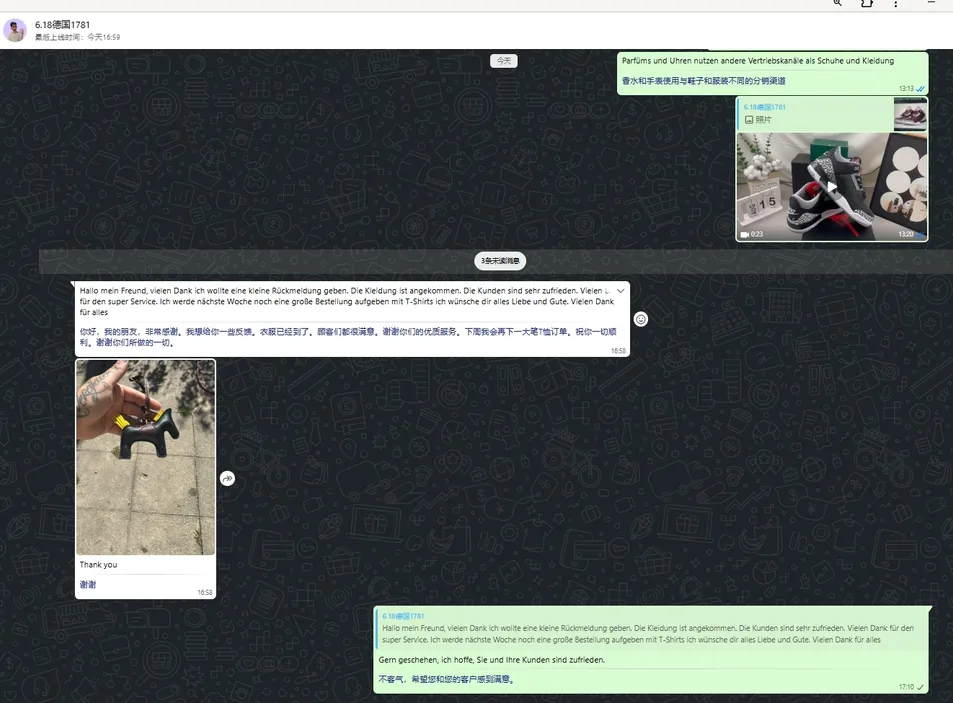Click the 'Thank you' photo caption

(x=99, y=565)
